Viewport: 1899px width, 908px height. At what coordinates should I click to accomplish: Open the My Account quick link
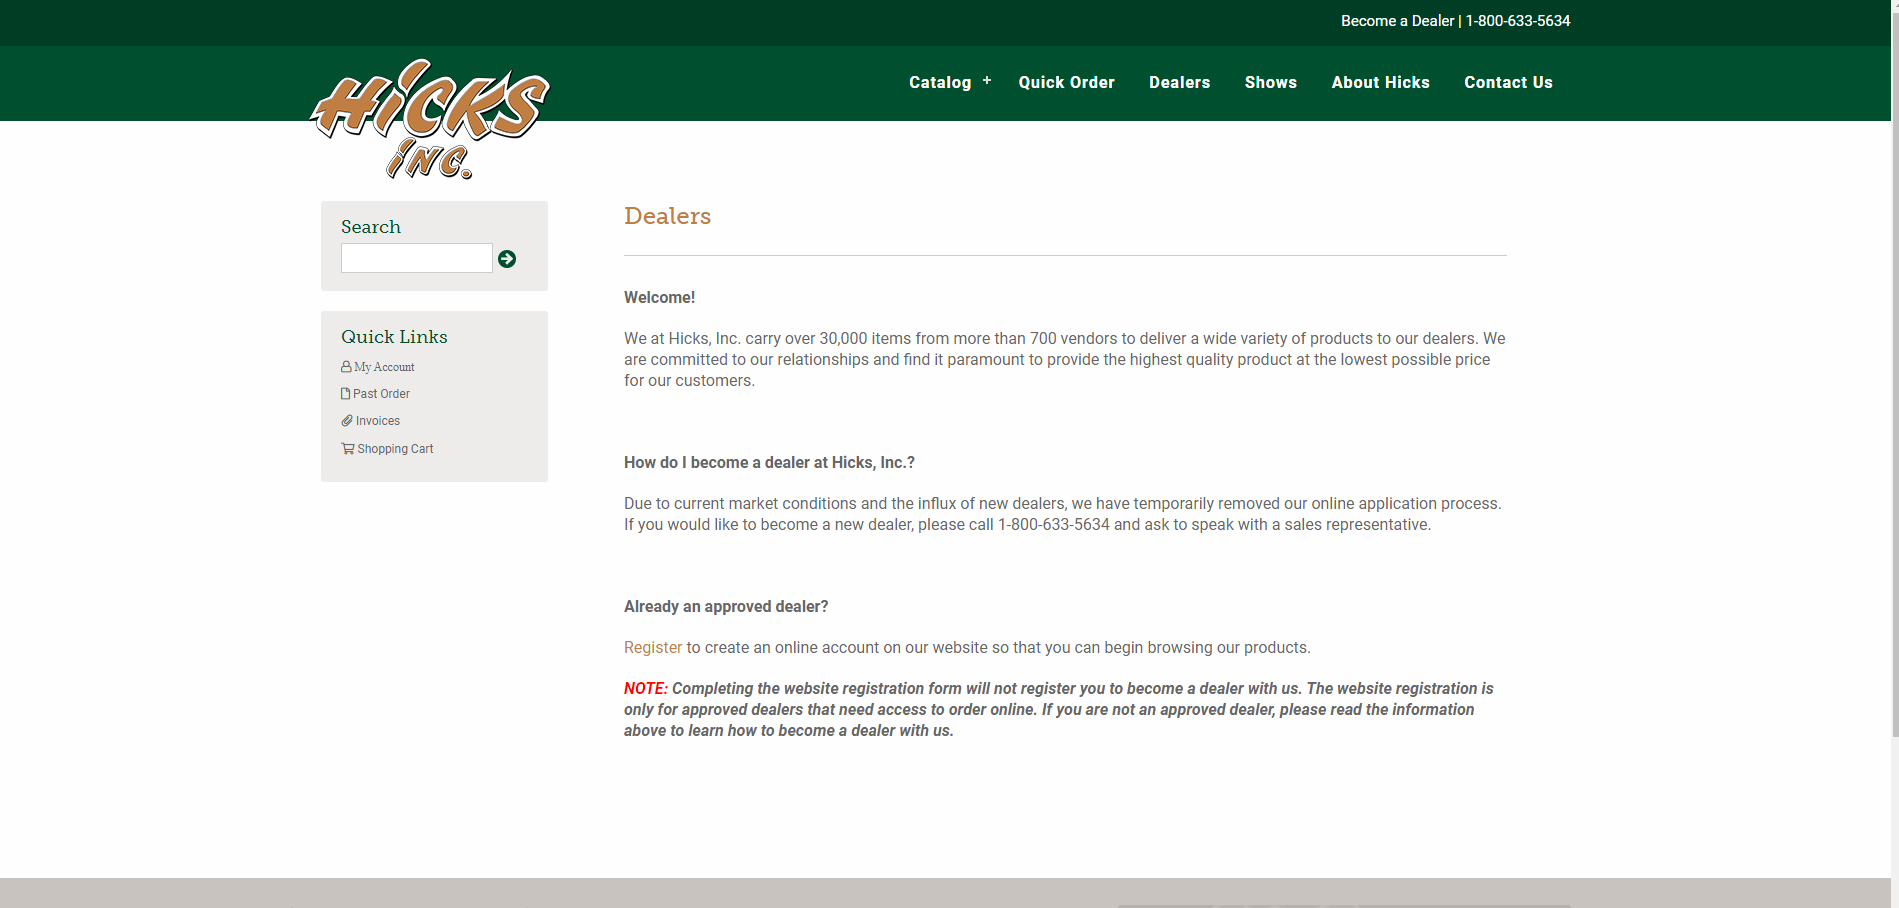coord(384,367)
